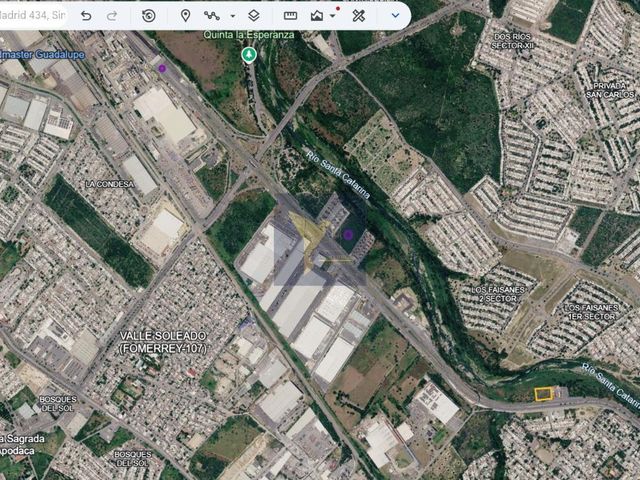This screenshot has width=640, height=480.
Task: Open path tool options dropdown arrow
Action: (233, 16)
